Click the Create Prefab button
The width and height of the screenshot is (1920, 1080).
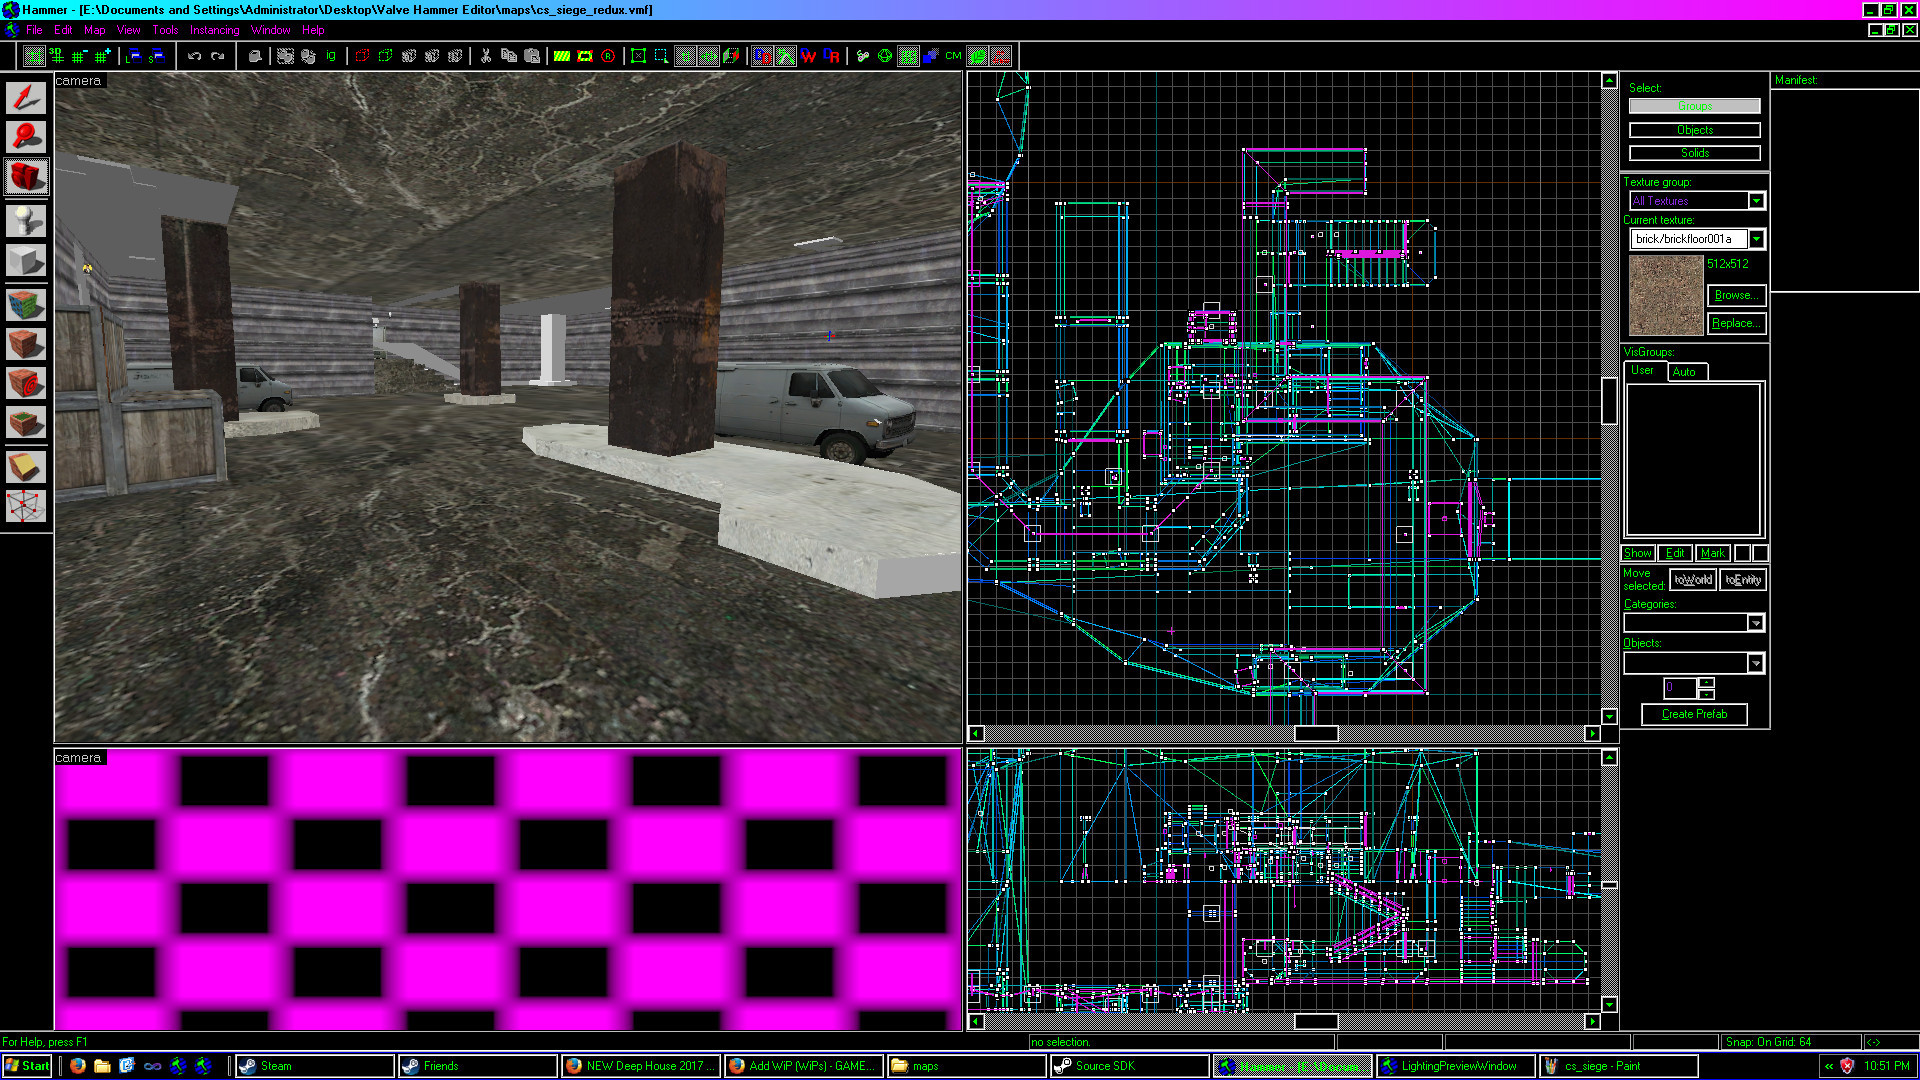pos(1694,714)
